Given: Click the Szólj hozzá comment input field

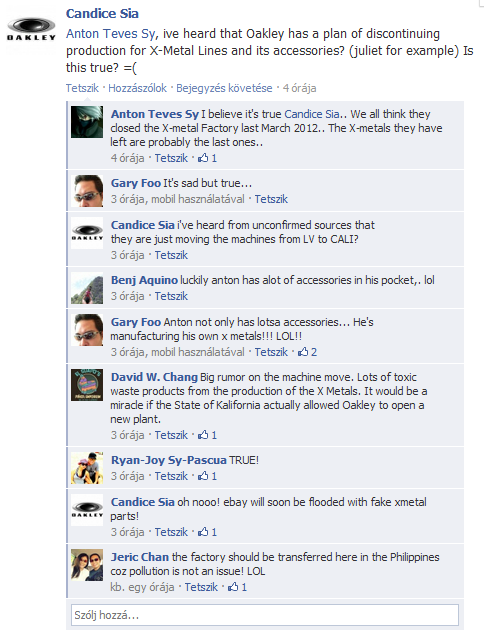Looking at the screenshot, I should pos(265,615).
